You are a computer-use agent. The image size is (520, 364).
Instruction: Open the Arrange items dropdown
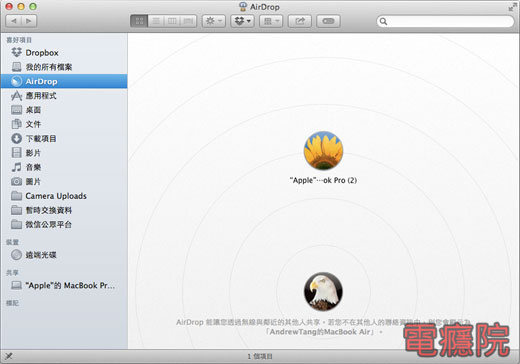271,21
